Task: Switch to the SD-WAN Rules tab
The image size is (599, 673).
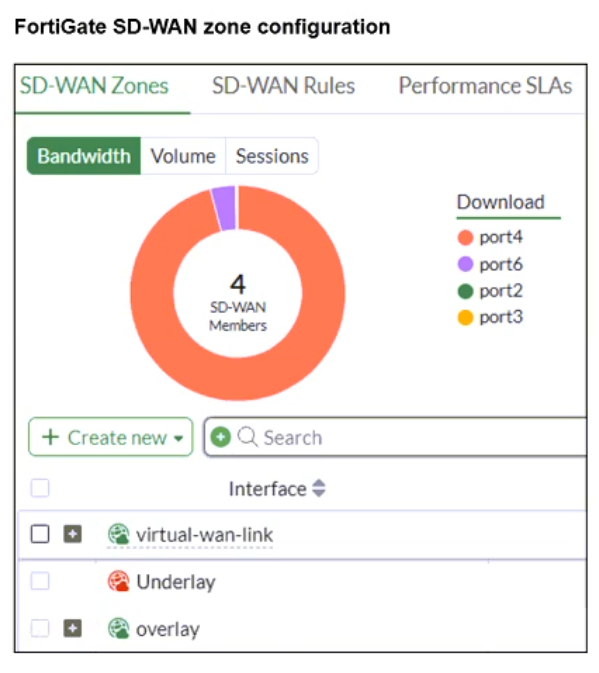Action: 283,85
